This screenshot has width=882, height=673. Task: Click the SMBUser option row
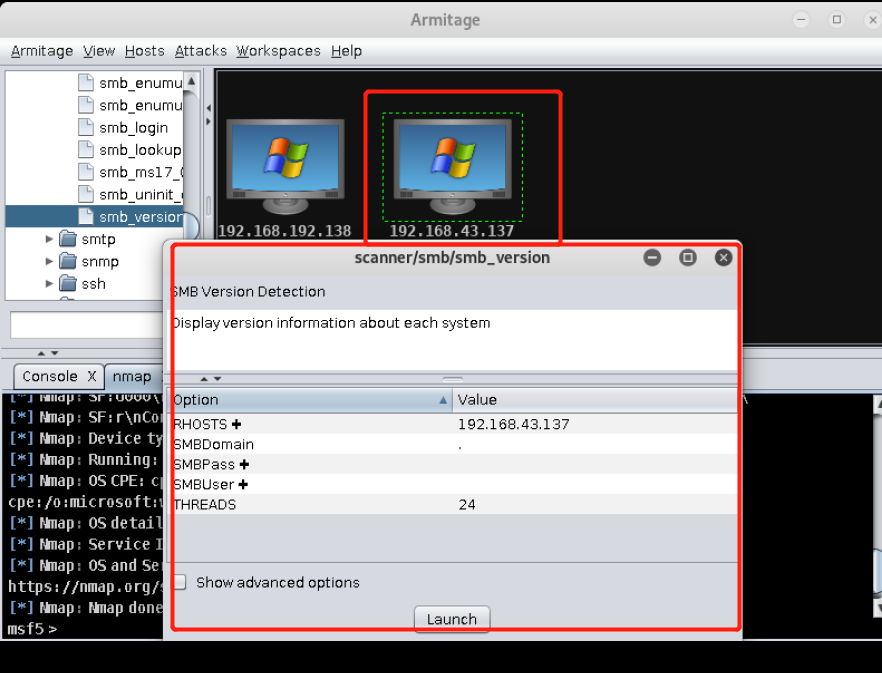coord(453,484)
